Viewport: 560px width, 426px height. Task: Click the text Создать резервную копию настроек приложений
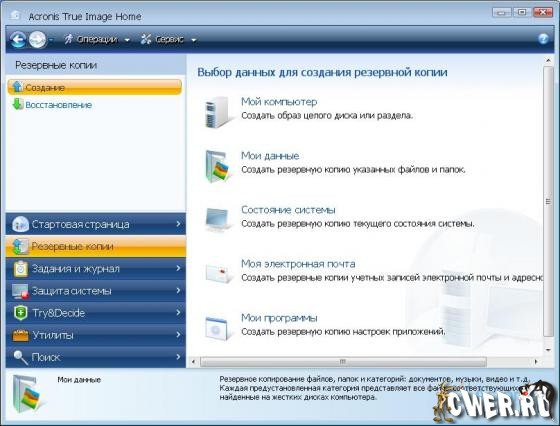coord(343,332)
